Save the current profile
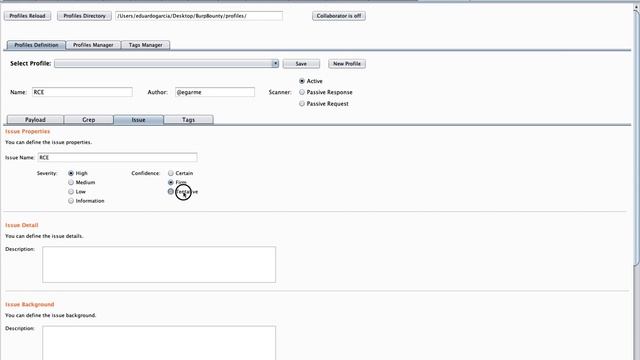 [301, 64]
